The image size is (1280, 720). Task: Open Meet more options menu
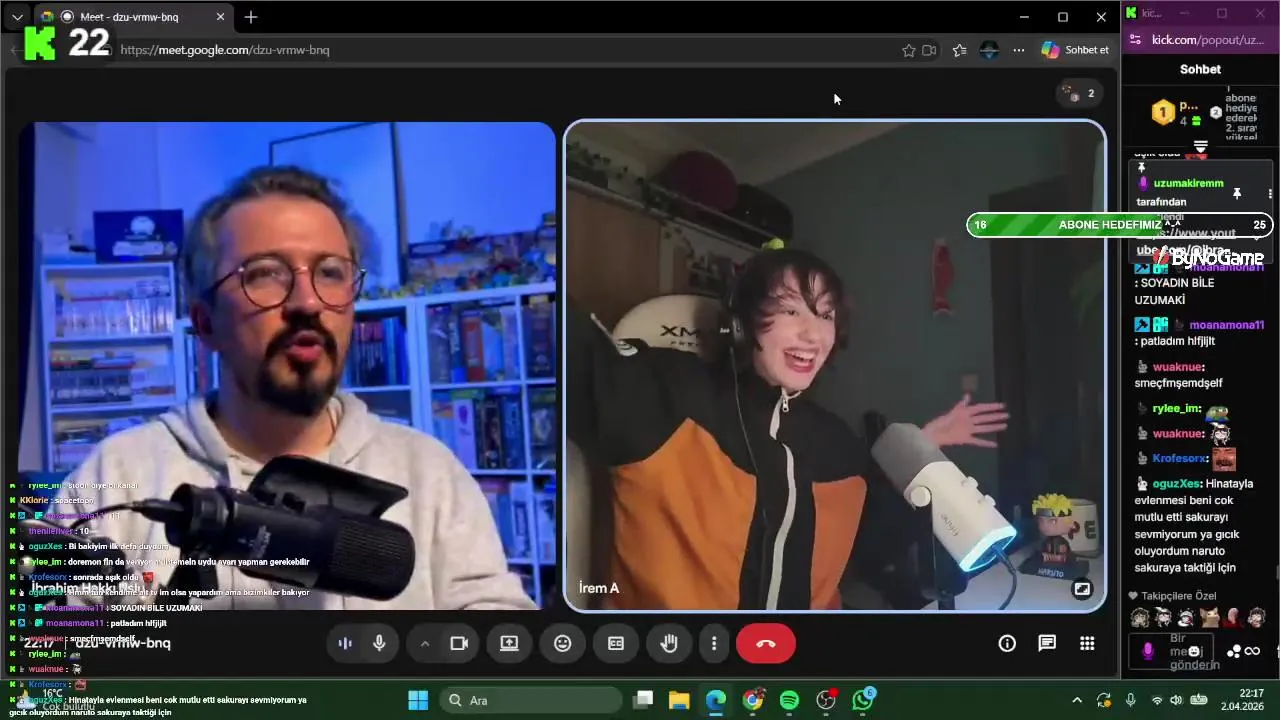pyautogui.click(x=714, y=643)
